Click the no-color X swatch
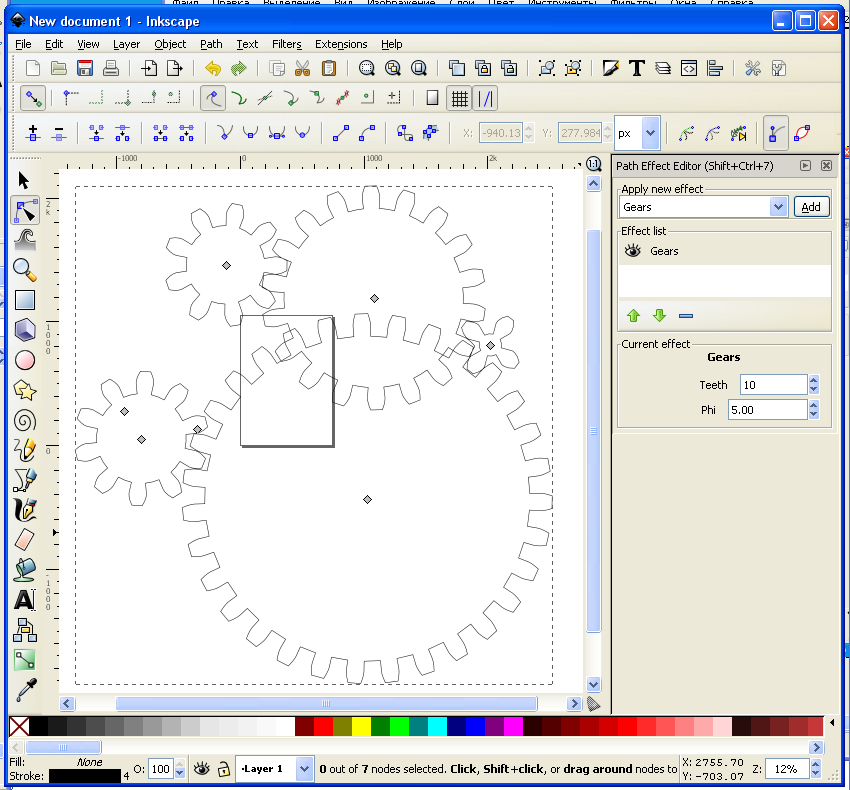The width and height of the screenshot is (850, 790). coord(19,727)
